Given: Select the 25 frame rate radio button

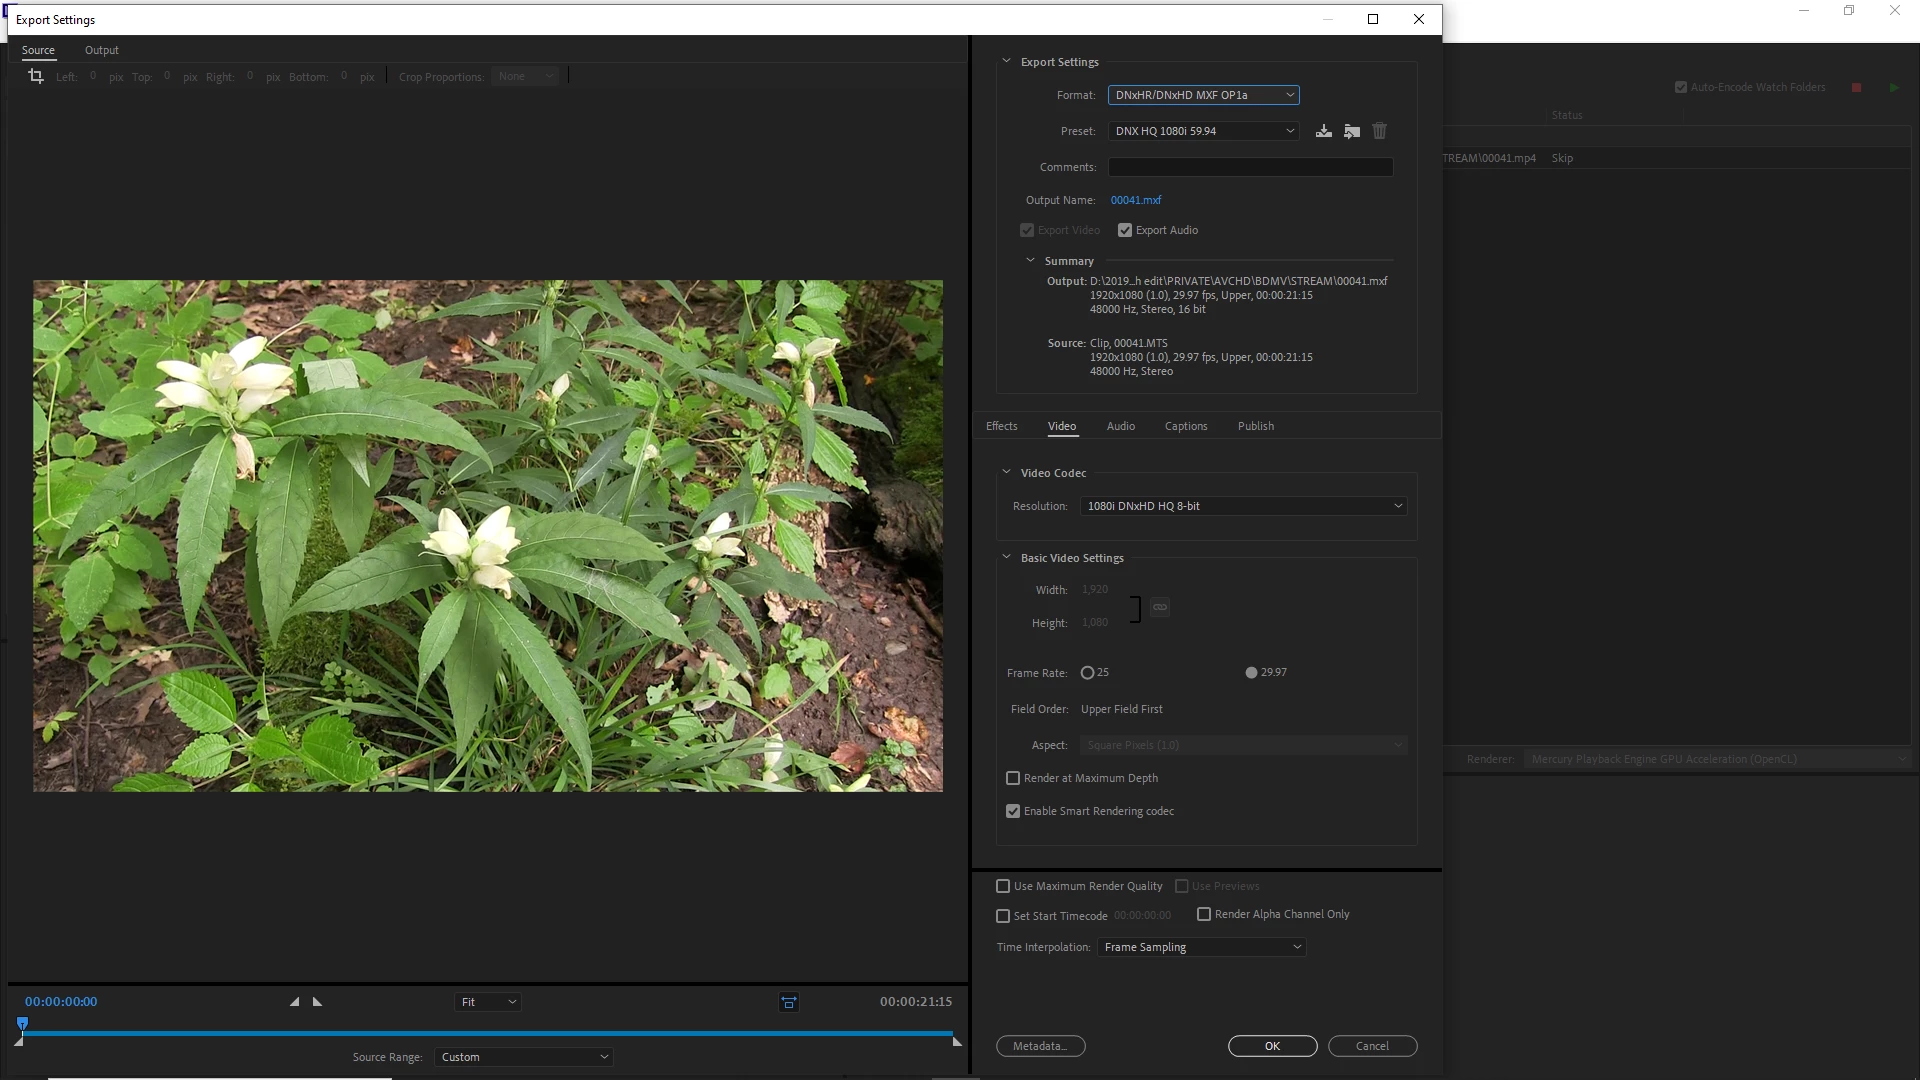Looking at the screenshot, I should coord(1087,673).
